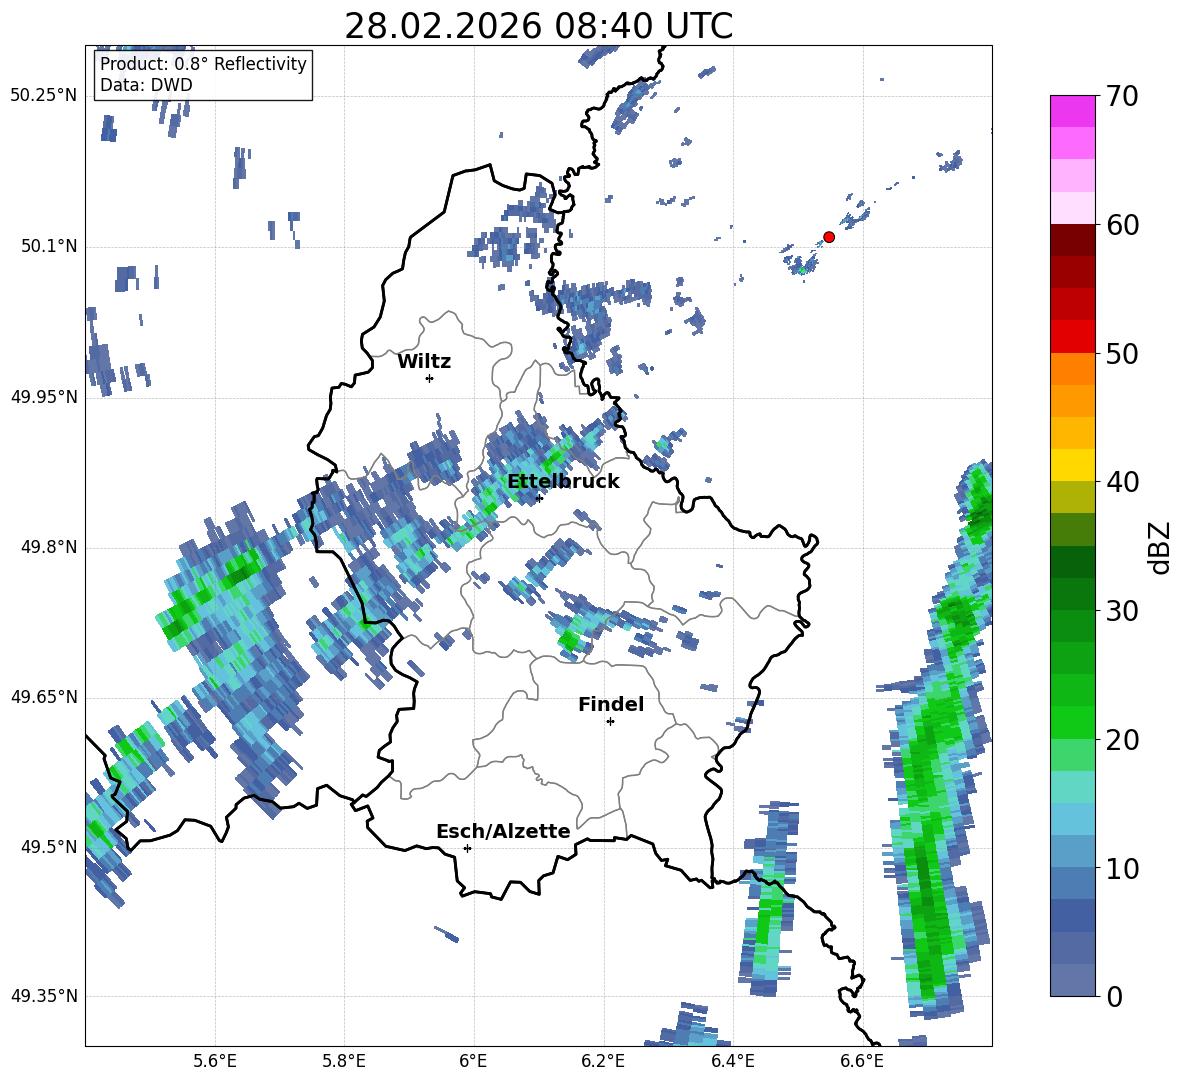This screenshot has width=1184, height=1081.
Task: Click the Esch/Alzette city label
Action: point(504,831)
